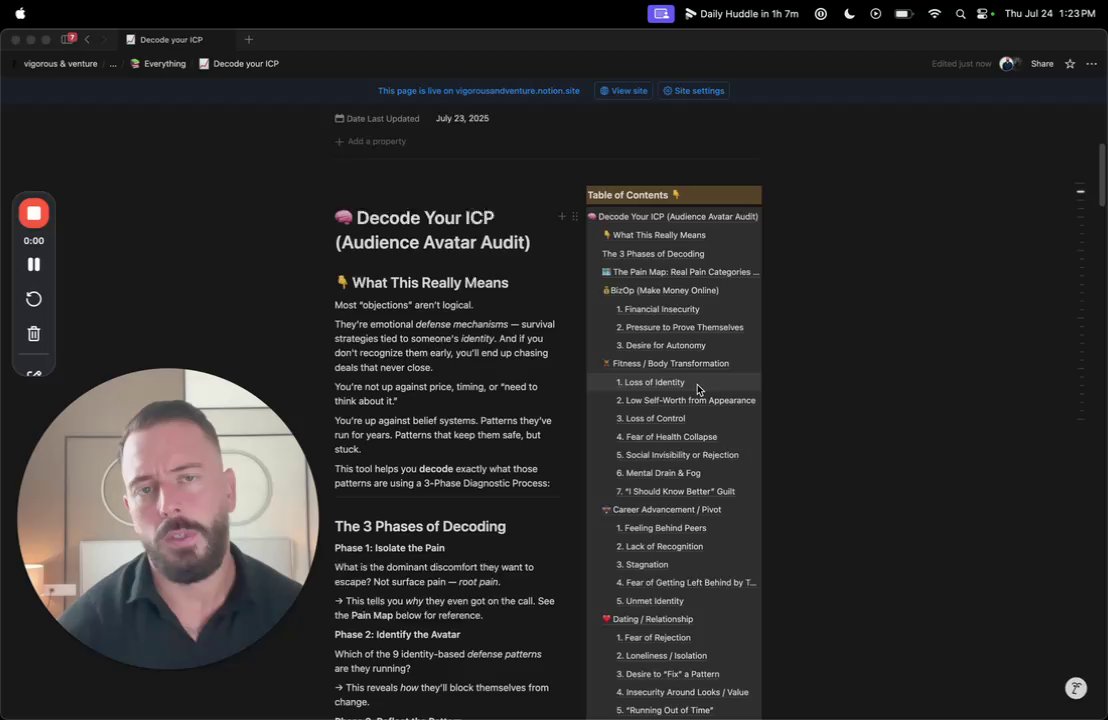
Task: Click the presenter webcam bubble
Action: [x=168, y=518]
